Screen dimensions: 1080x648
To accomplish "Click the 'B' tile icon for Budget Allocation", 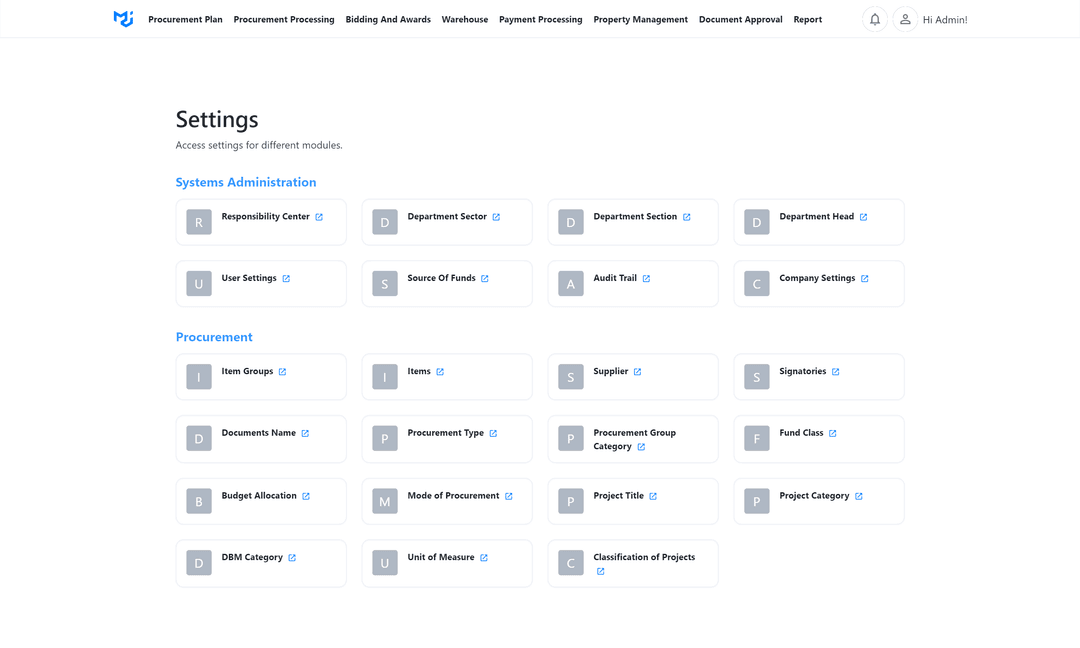I will [199, 501].
